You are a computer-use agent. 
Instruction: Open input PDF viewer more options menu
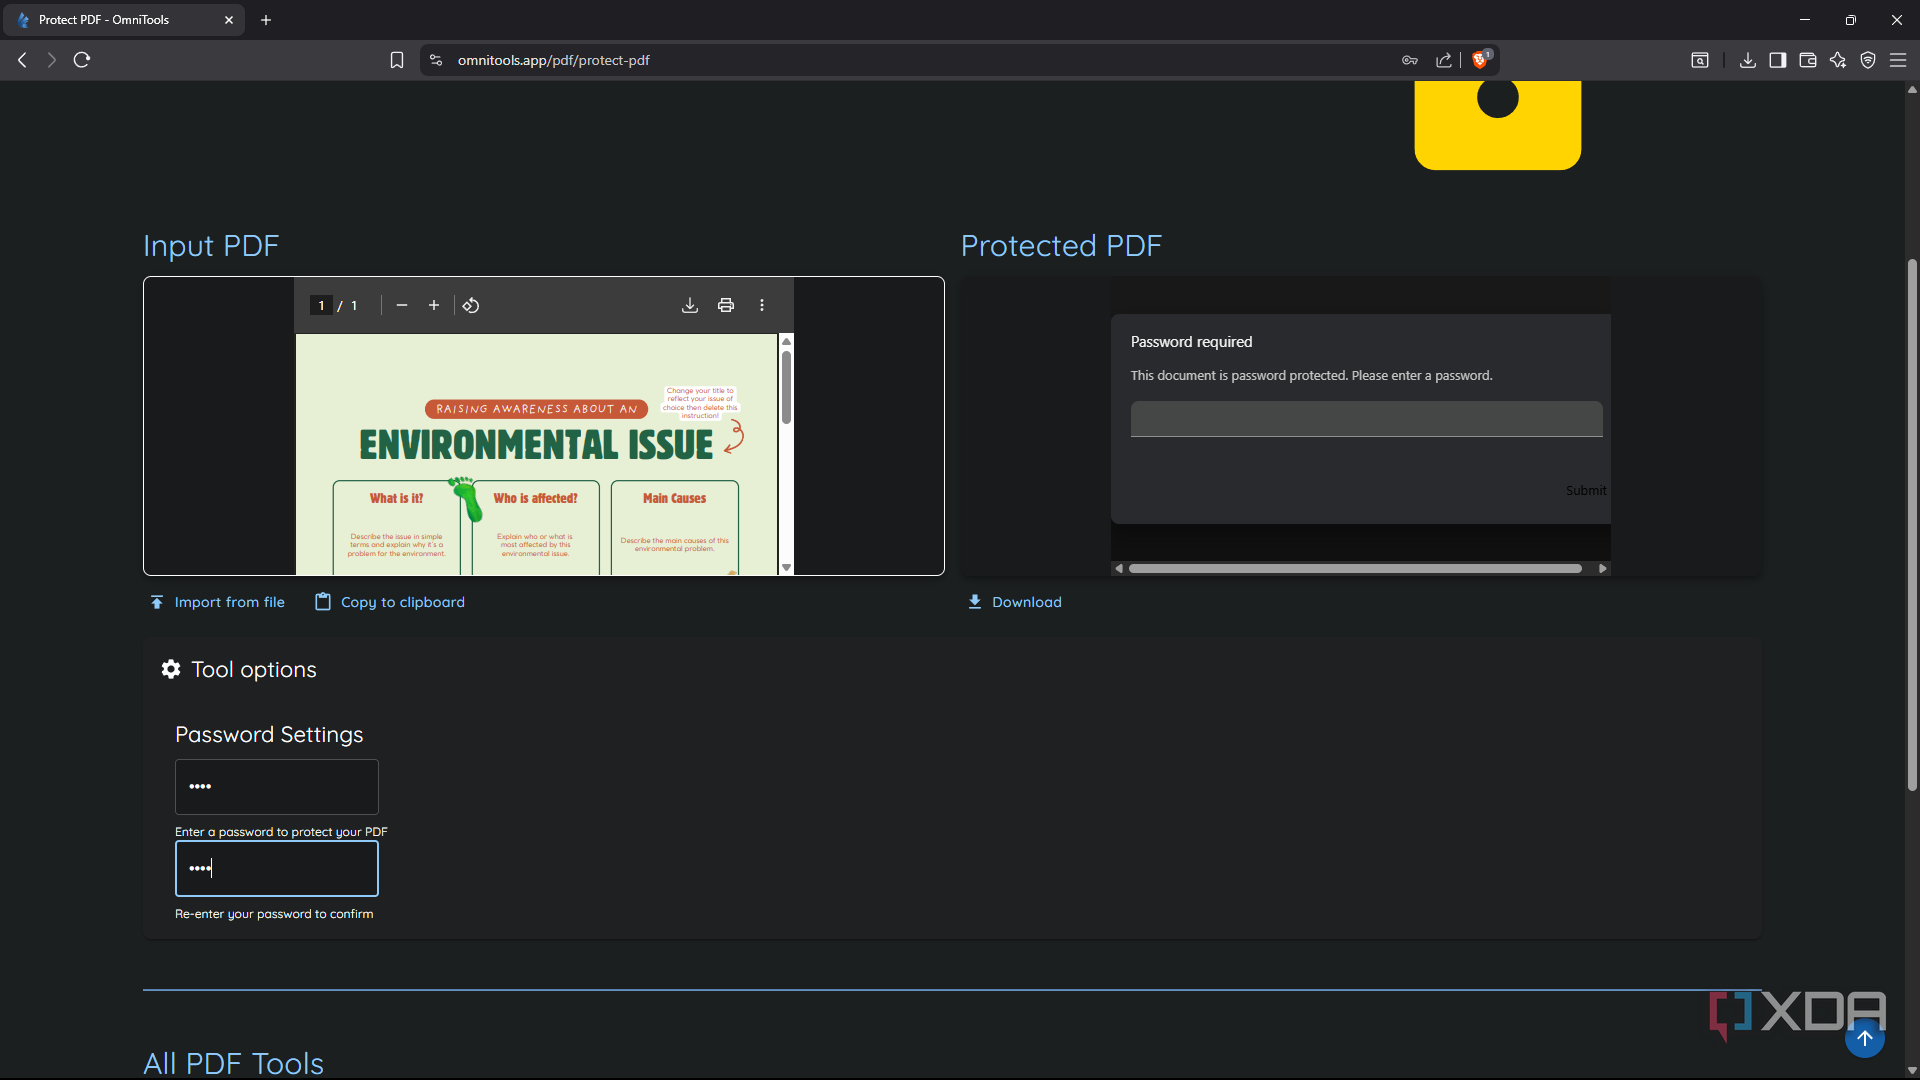click(762, 305)
